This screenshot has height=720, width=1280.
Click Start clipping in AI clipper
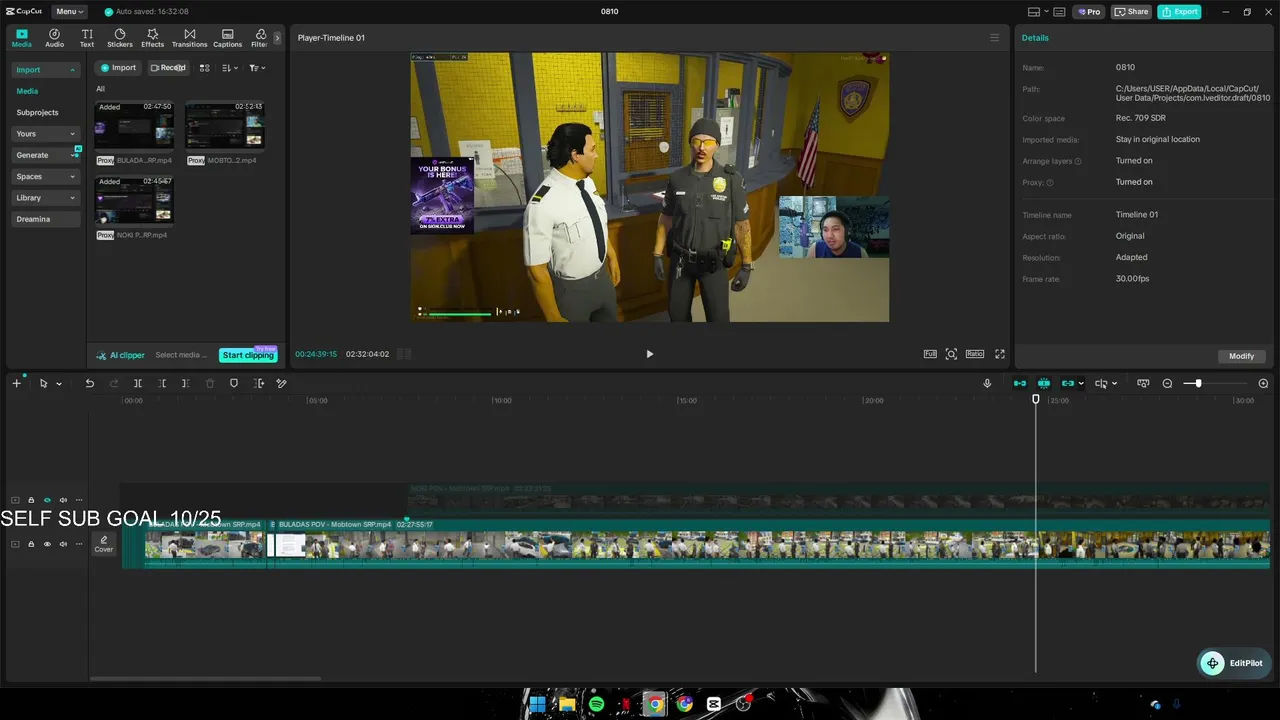[x=248, y=355]
